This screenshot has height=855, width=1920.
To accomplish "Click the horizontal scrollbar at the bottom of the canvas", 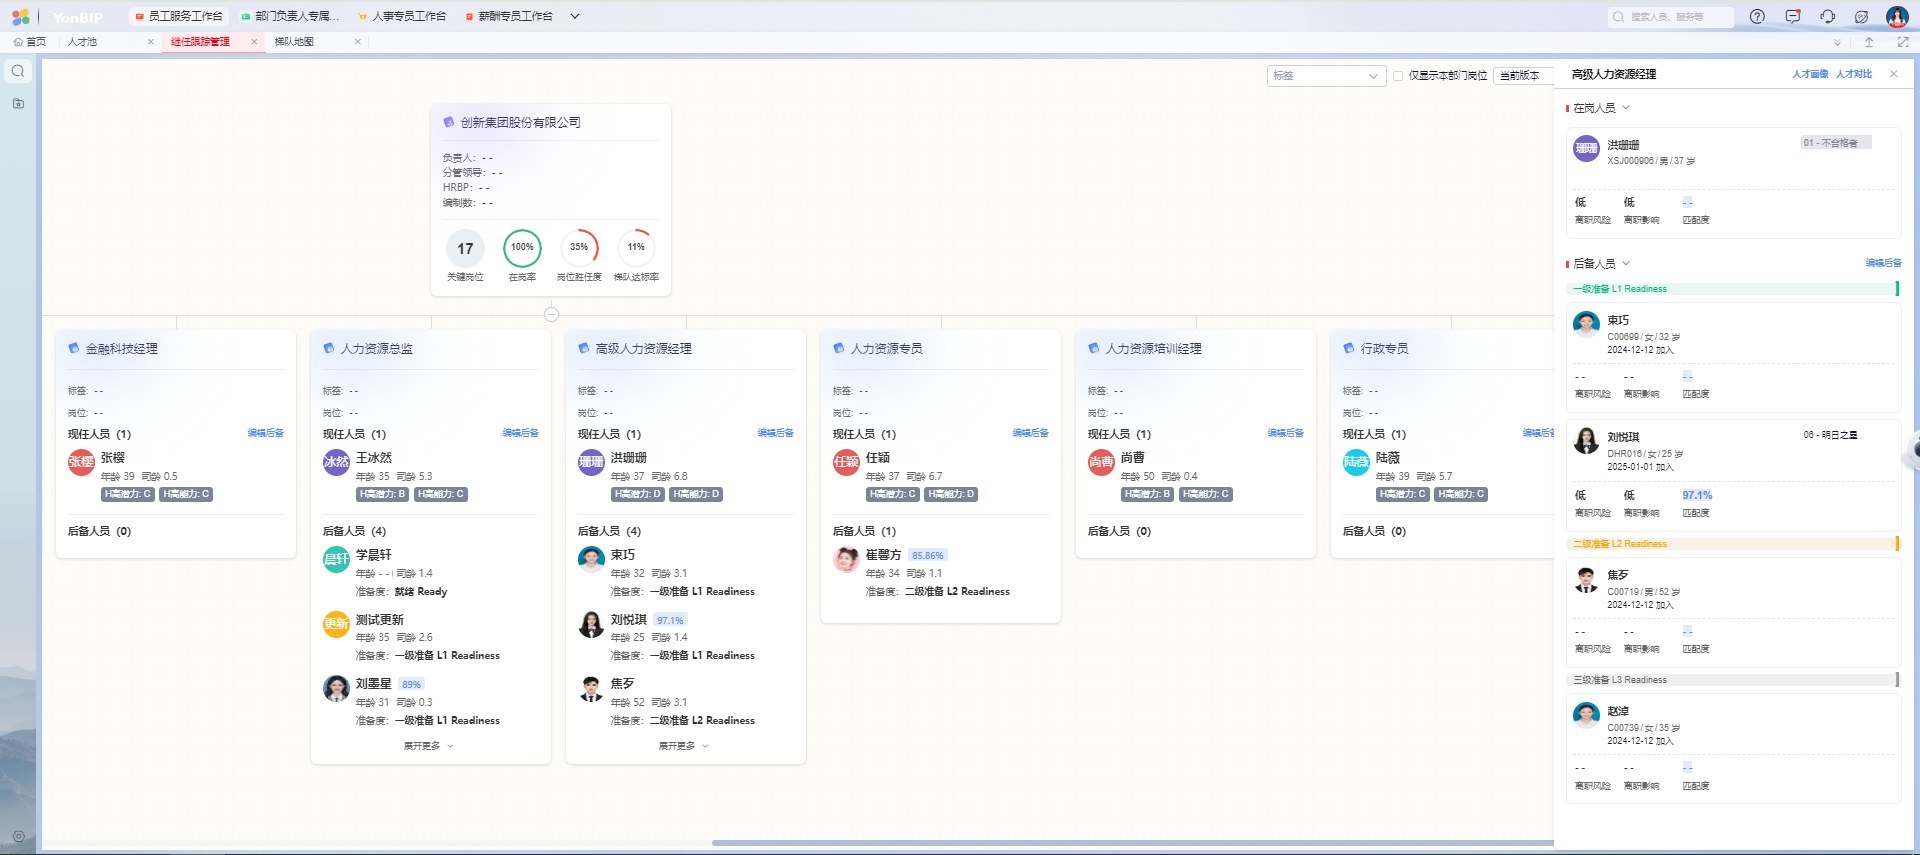I will (1133, 843).
